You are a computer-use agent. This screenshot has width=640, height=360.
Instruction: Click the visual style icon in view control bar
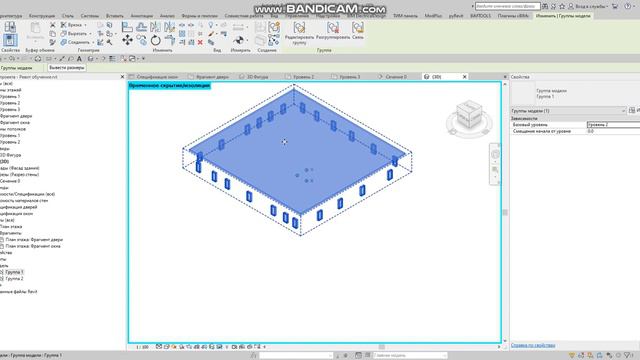(167, 347)
